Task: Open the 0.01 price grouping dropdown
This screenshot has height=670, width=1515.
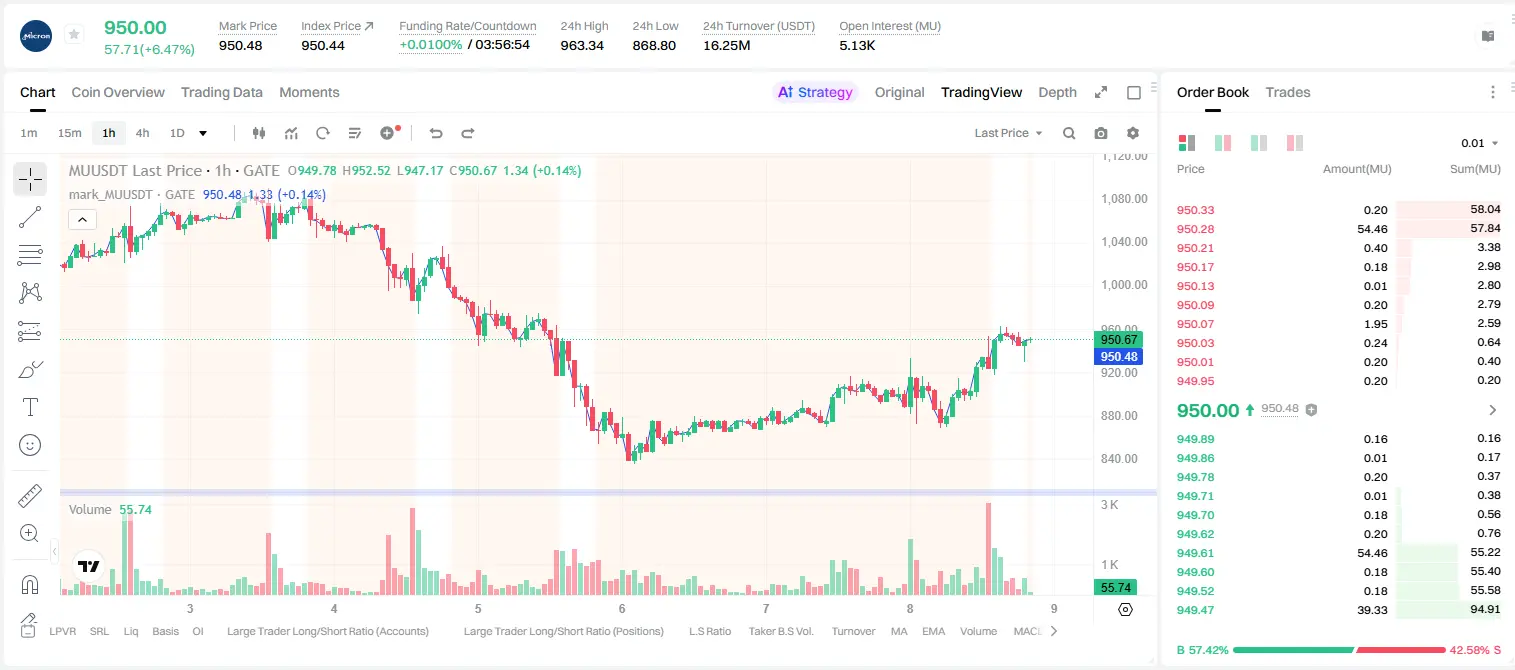Action: point(1480,143)
